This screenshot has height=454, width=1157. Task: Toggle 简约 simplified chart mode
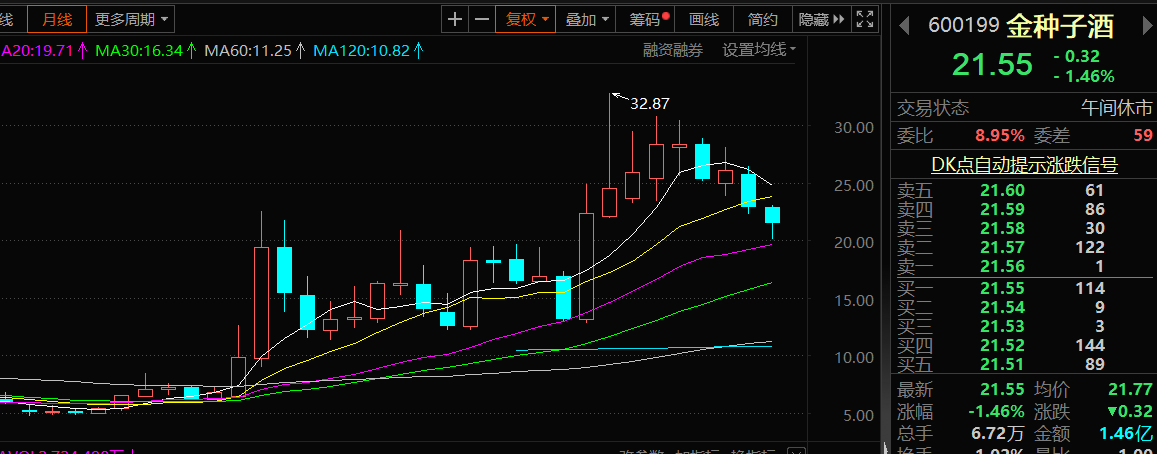pos(762,19)
